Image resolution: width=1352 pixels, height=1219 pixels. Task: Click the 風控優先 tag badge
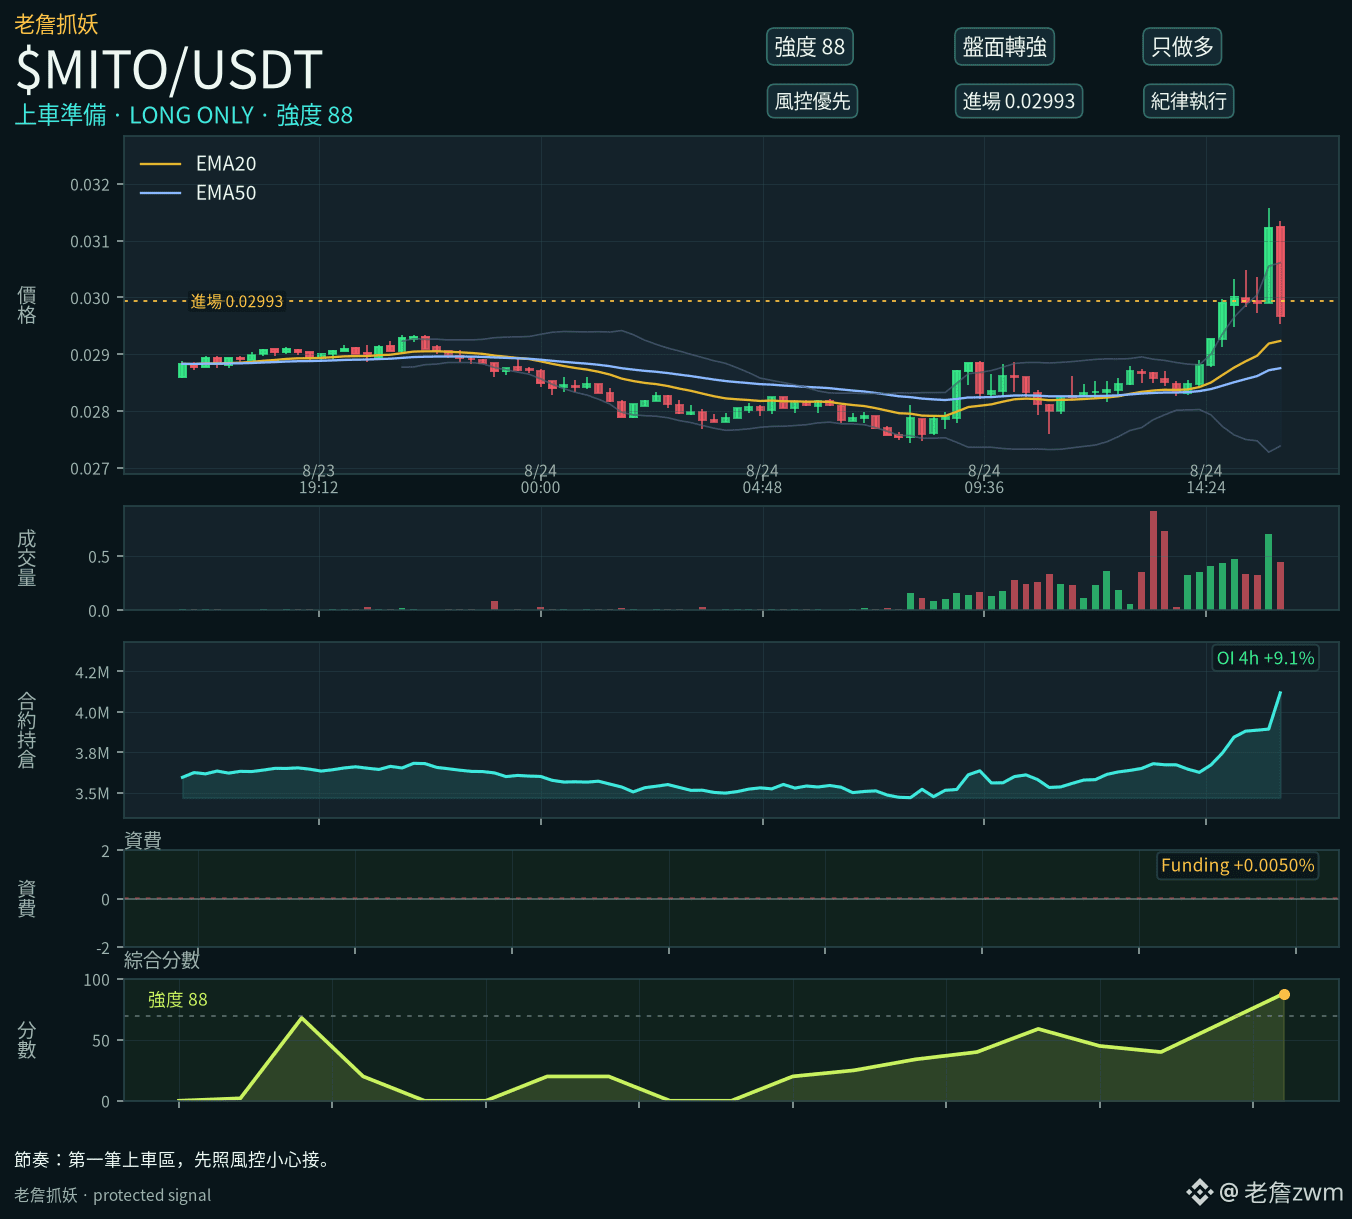coord(812,101)
